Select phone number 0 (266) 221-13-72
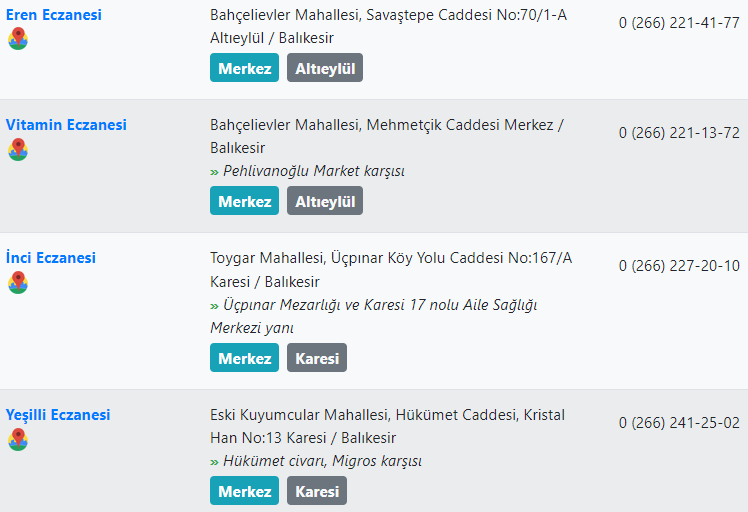 679,133
